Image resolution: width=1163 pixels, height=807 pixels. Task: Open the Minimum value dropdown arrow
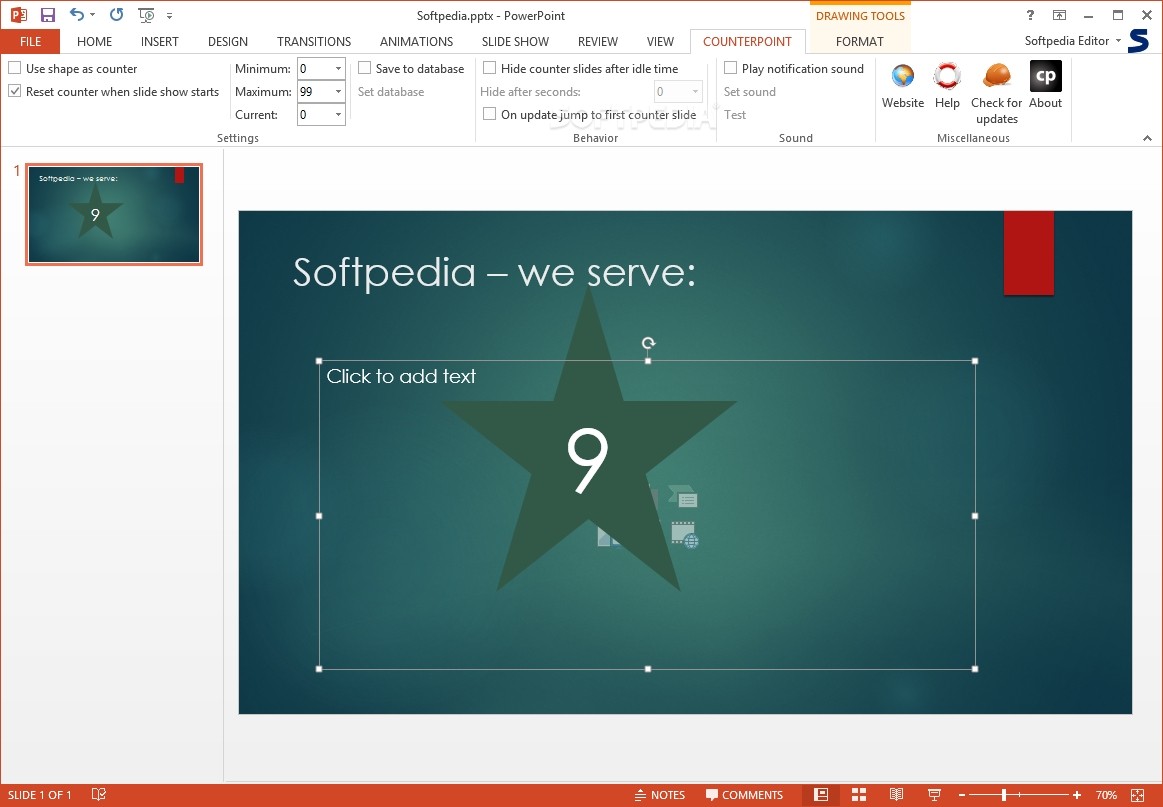coord(338,68)
